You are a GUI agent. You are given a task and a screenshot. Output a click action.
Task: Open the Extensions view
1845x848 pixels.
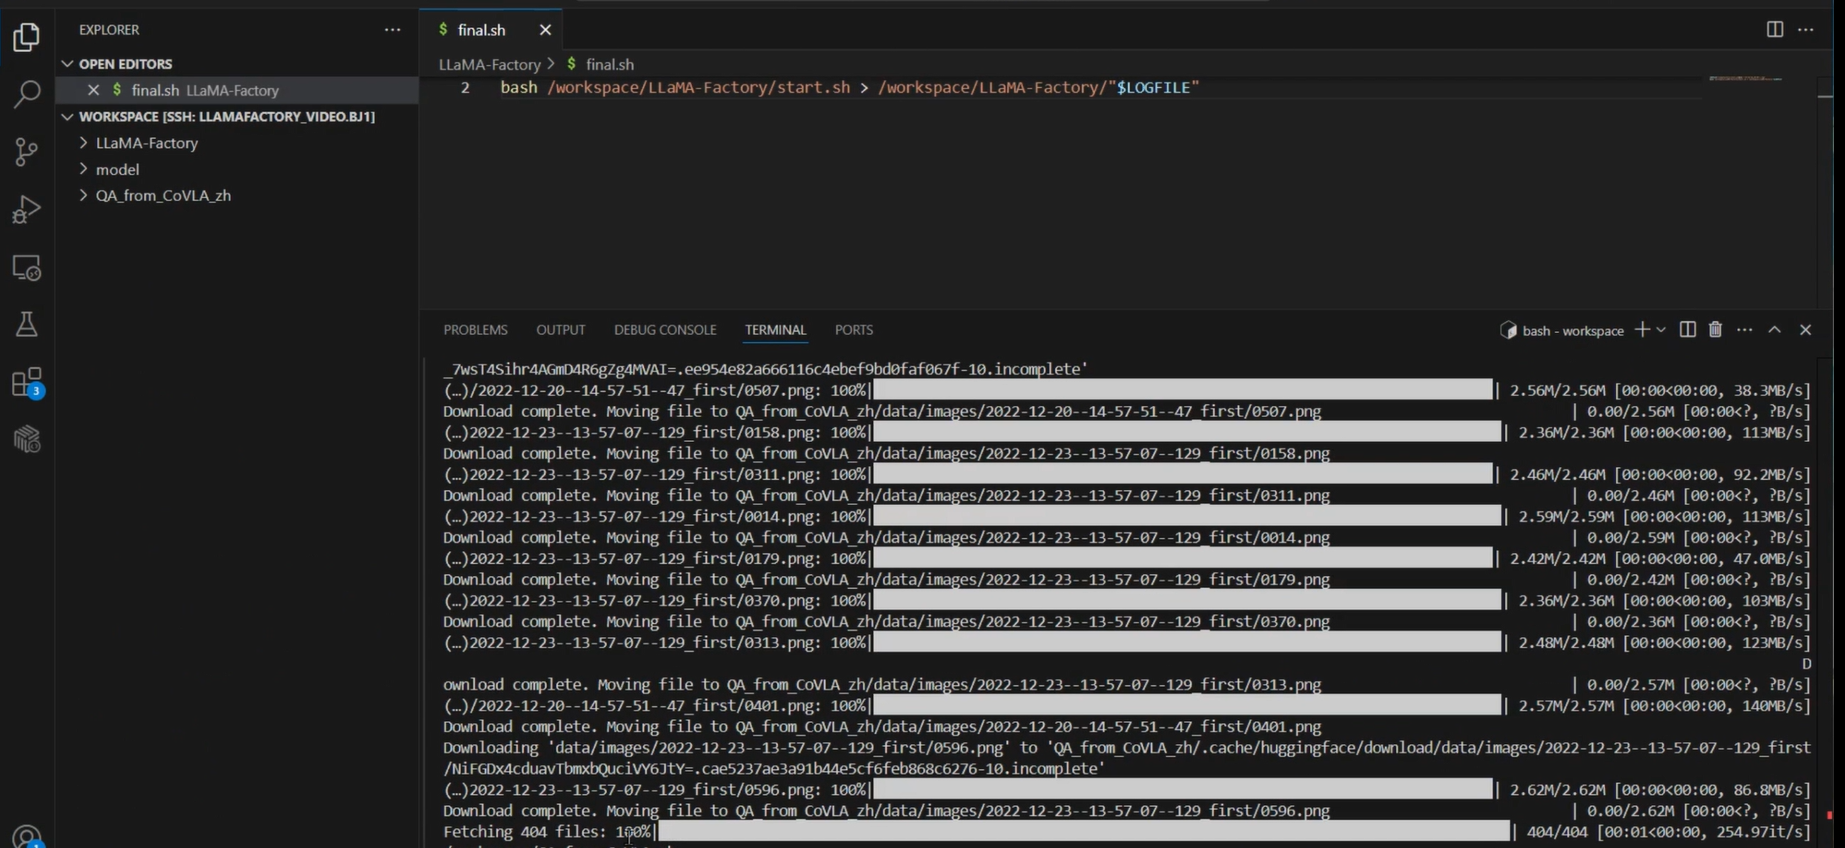click(27, 382)
